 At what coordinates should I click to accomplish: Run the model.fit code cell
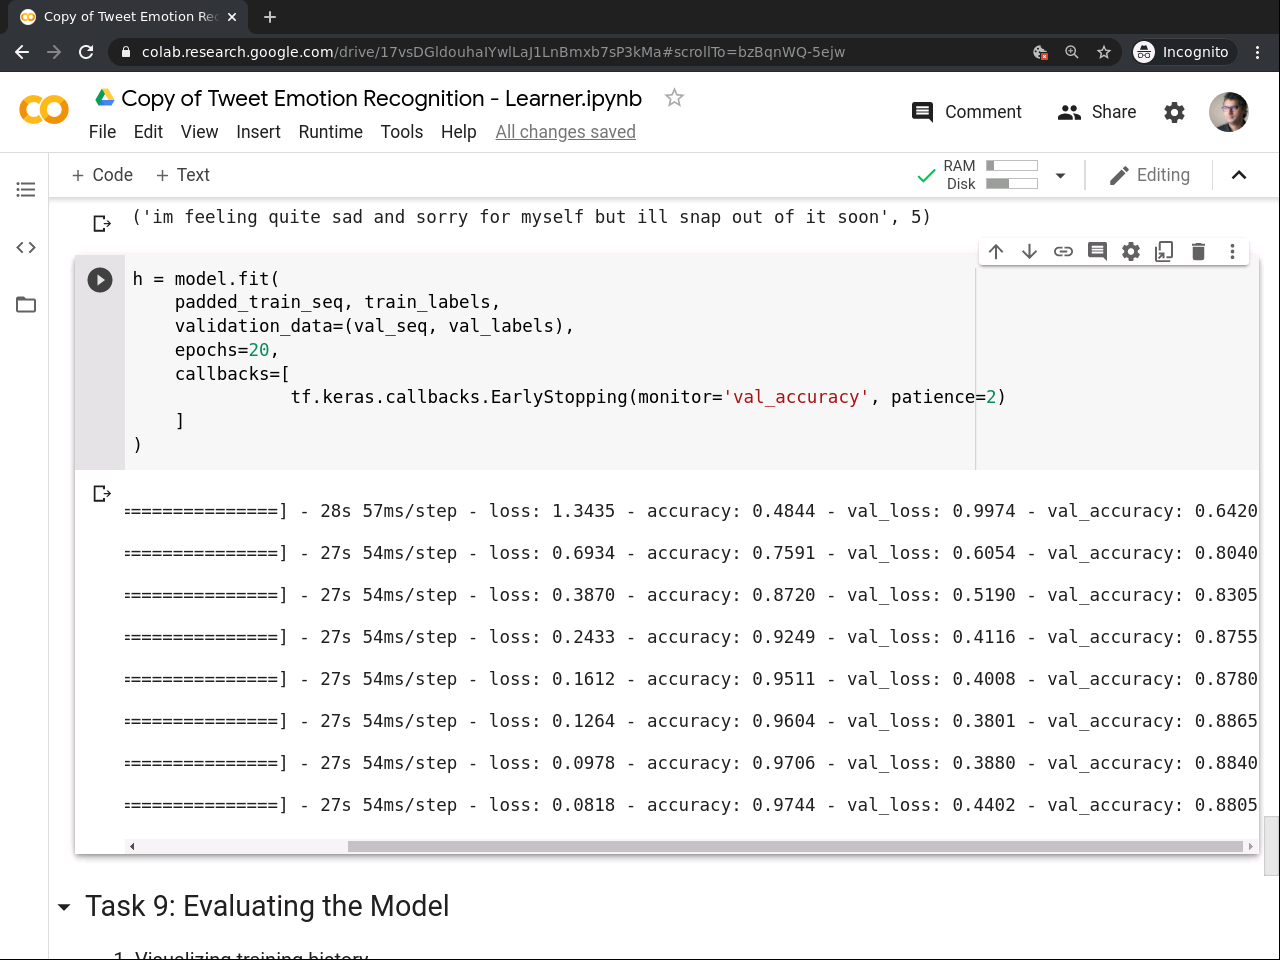(100, 280)
